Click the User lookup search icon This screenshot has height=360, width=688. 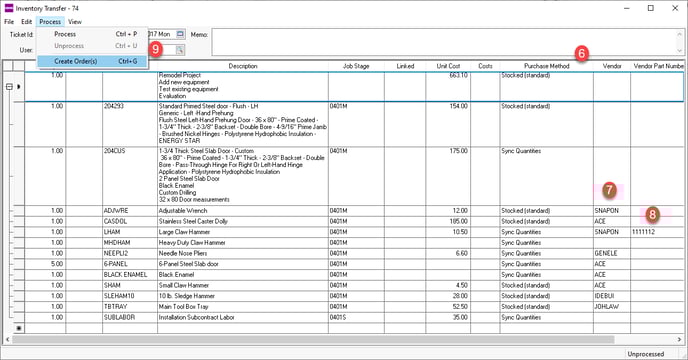pyautogui.click(x=180, y=50)
